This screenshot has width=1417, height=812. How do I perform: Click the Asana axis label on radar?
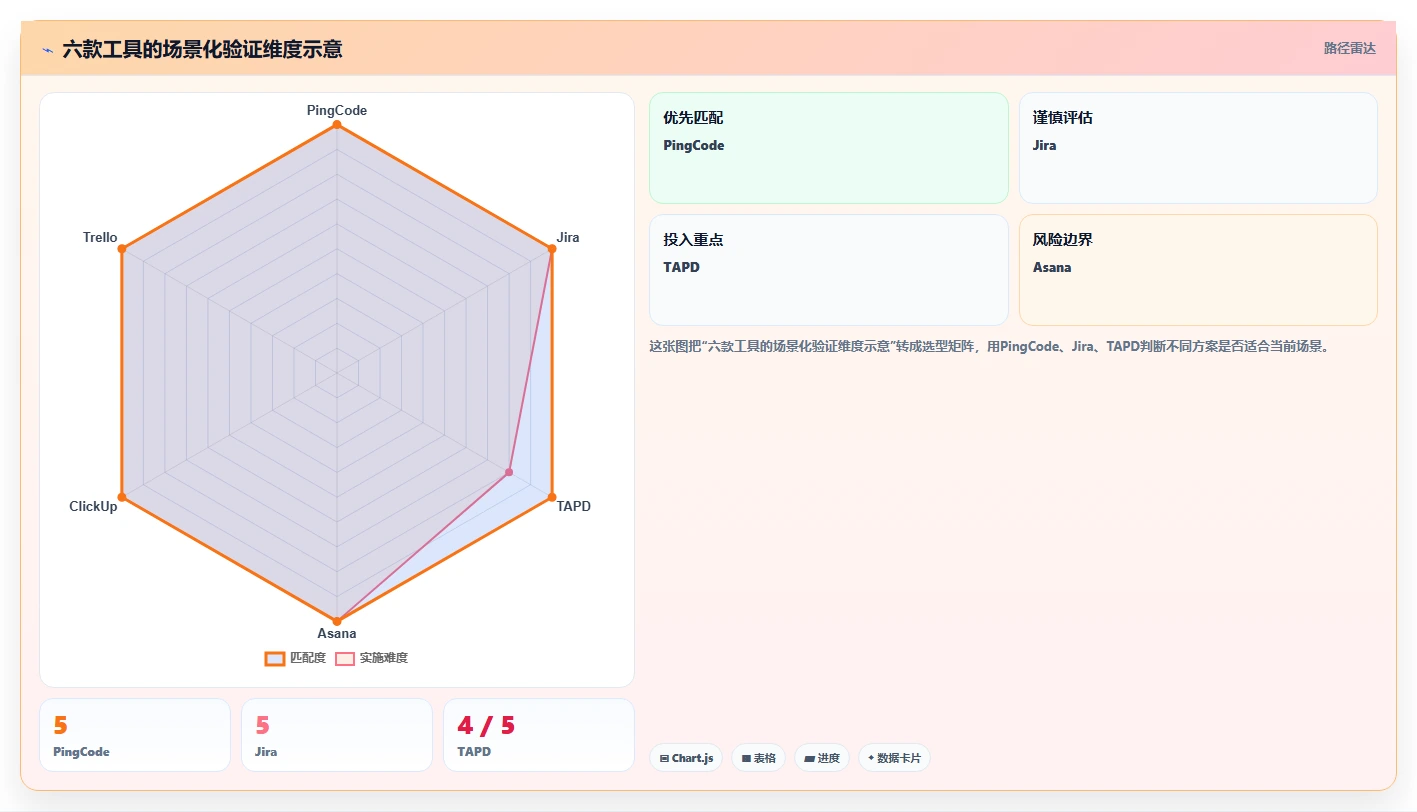[337, 633]
